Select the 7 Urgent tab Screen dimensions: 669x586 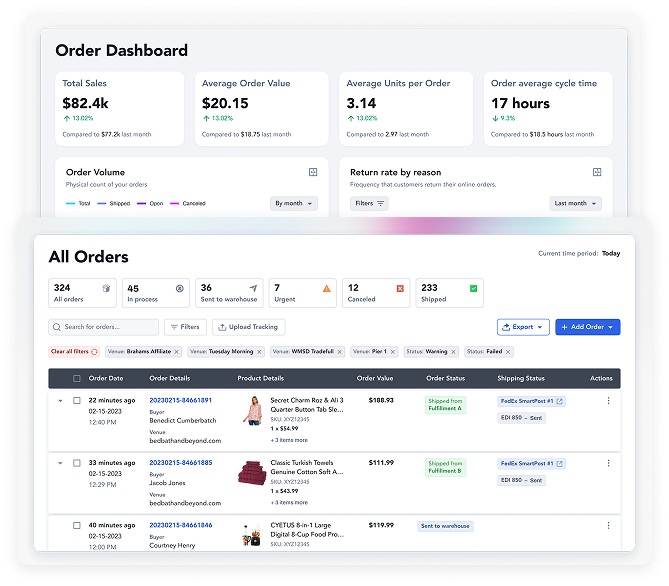(303, 293)
